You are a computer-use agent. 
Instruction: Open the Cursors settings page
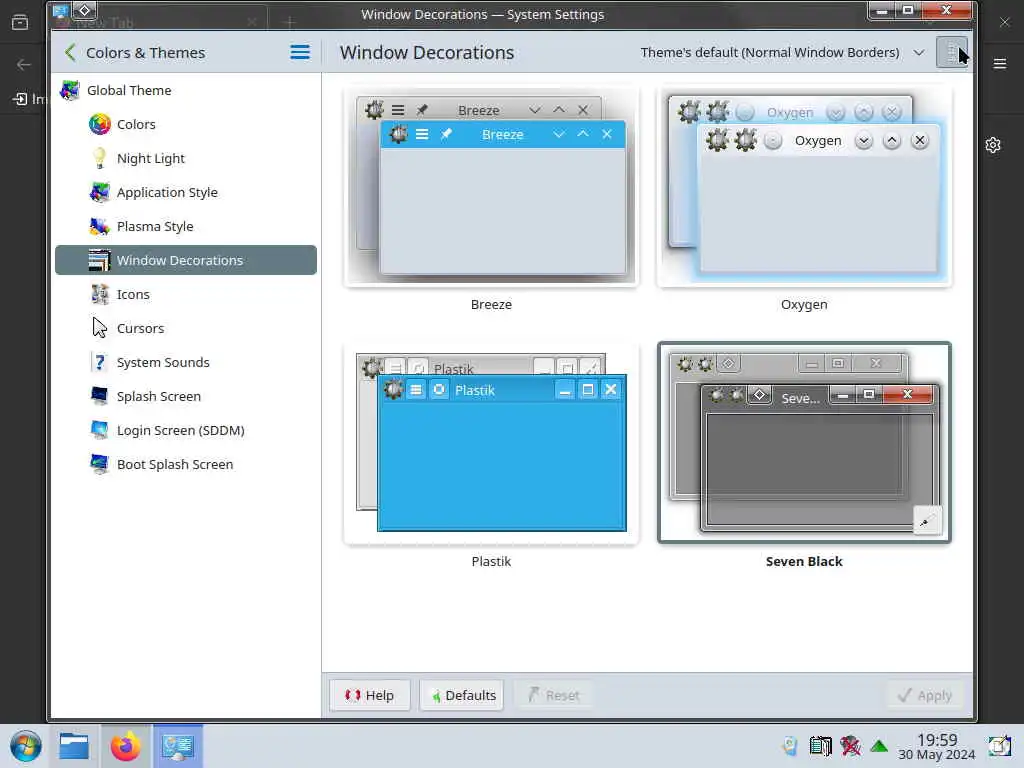(x=186, y=328)
